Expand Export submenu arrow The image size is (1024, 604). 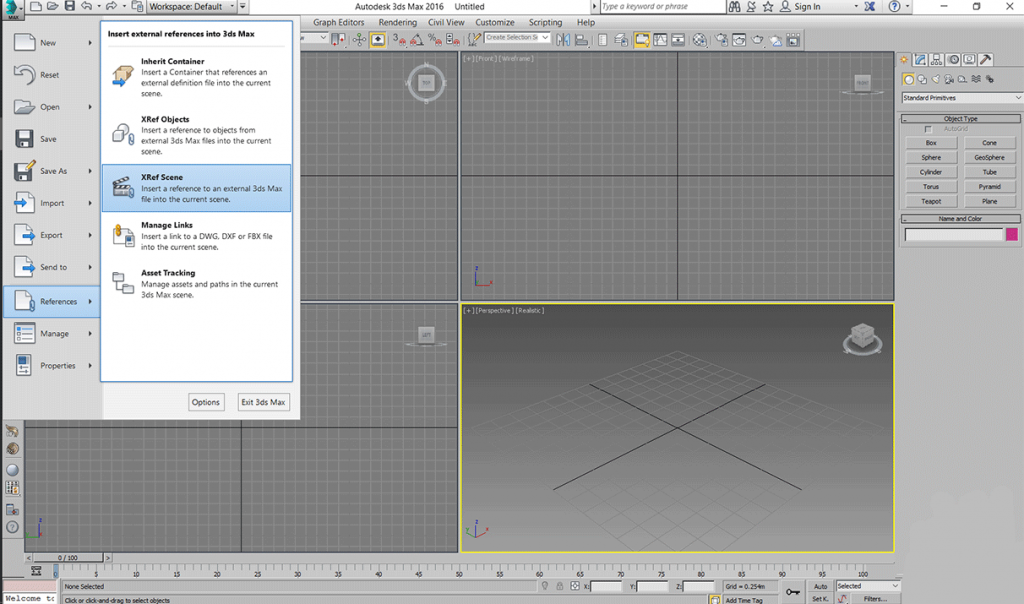[90, 235]
